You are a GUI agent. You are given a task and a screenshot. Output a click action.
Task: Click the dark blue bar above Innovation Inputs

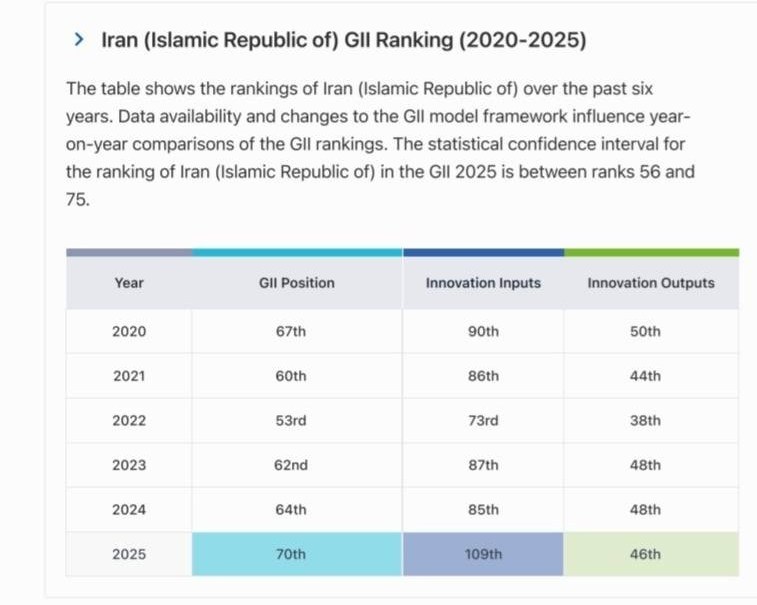coord(483,252)
